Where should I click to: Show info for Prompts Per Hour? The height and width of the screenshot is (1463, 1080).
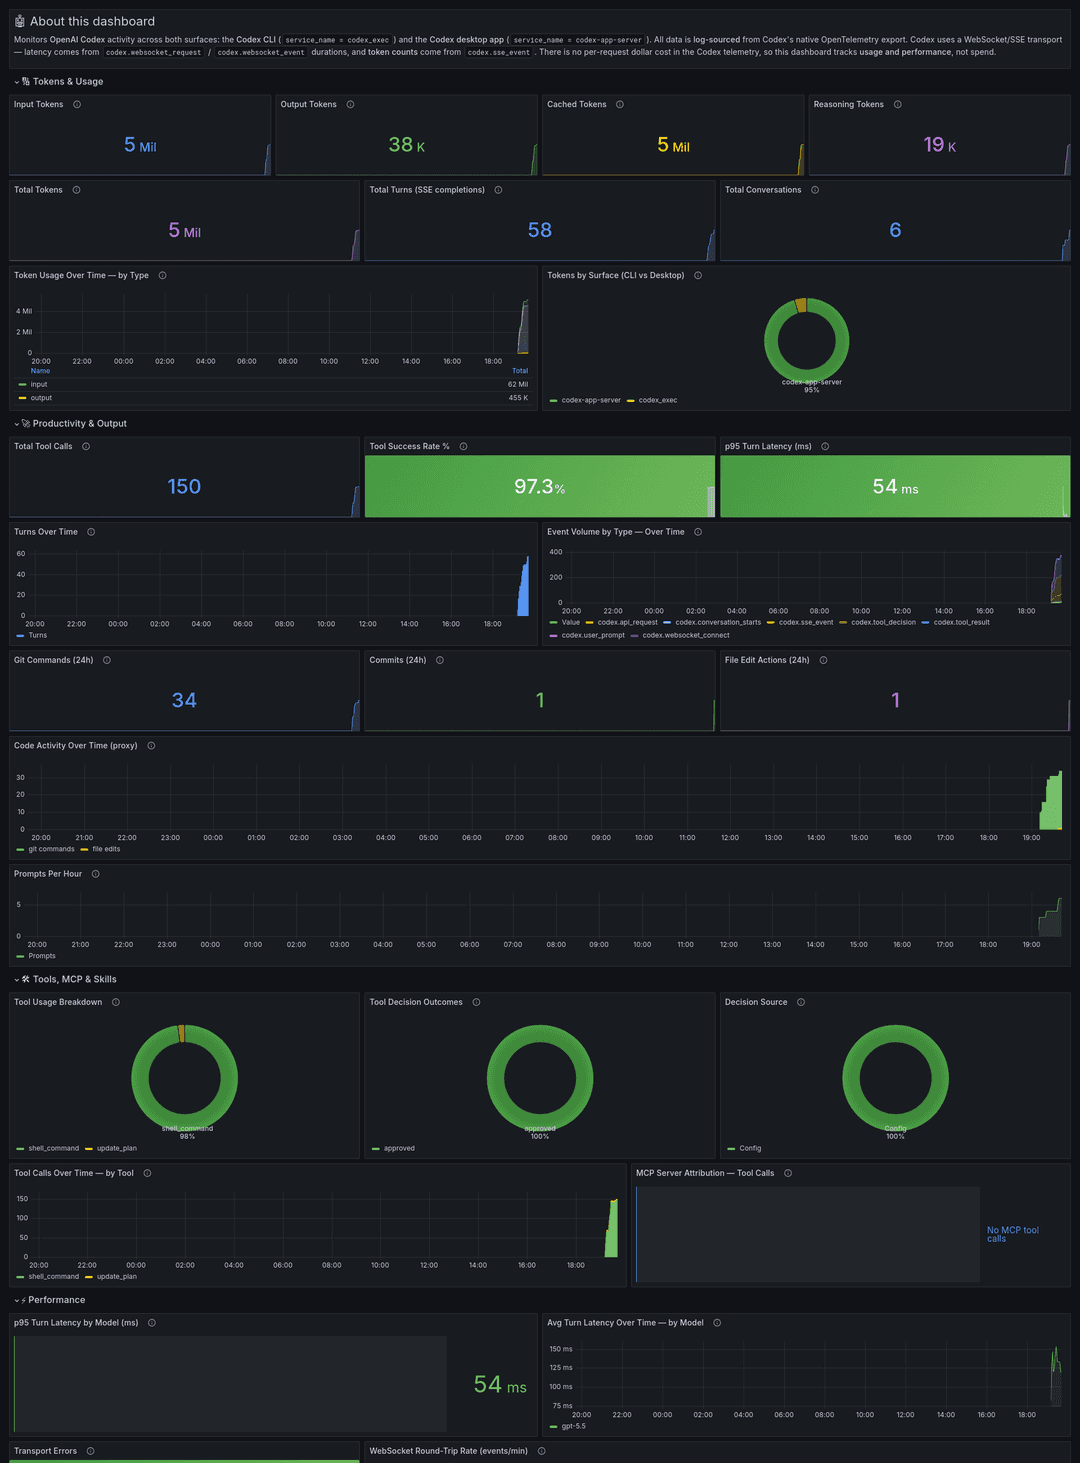pyautogui.click(x=96, y=874)
